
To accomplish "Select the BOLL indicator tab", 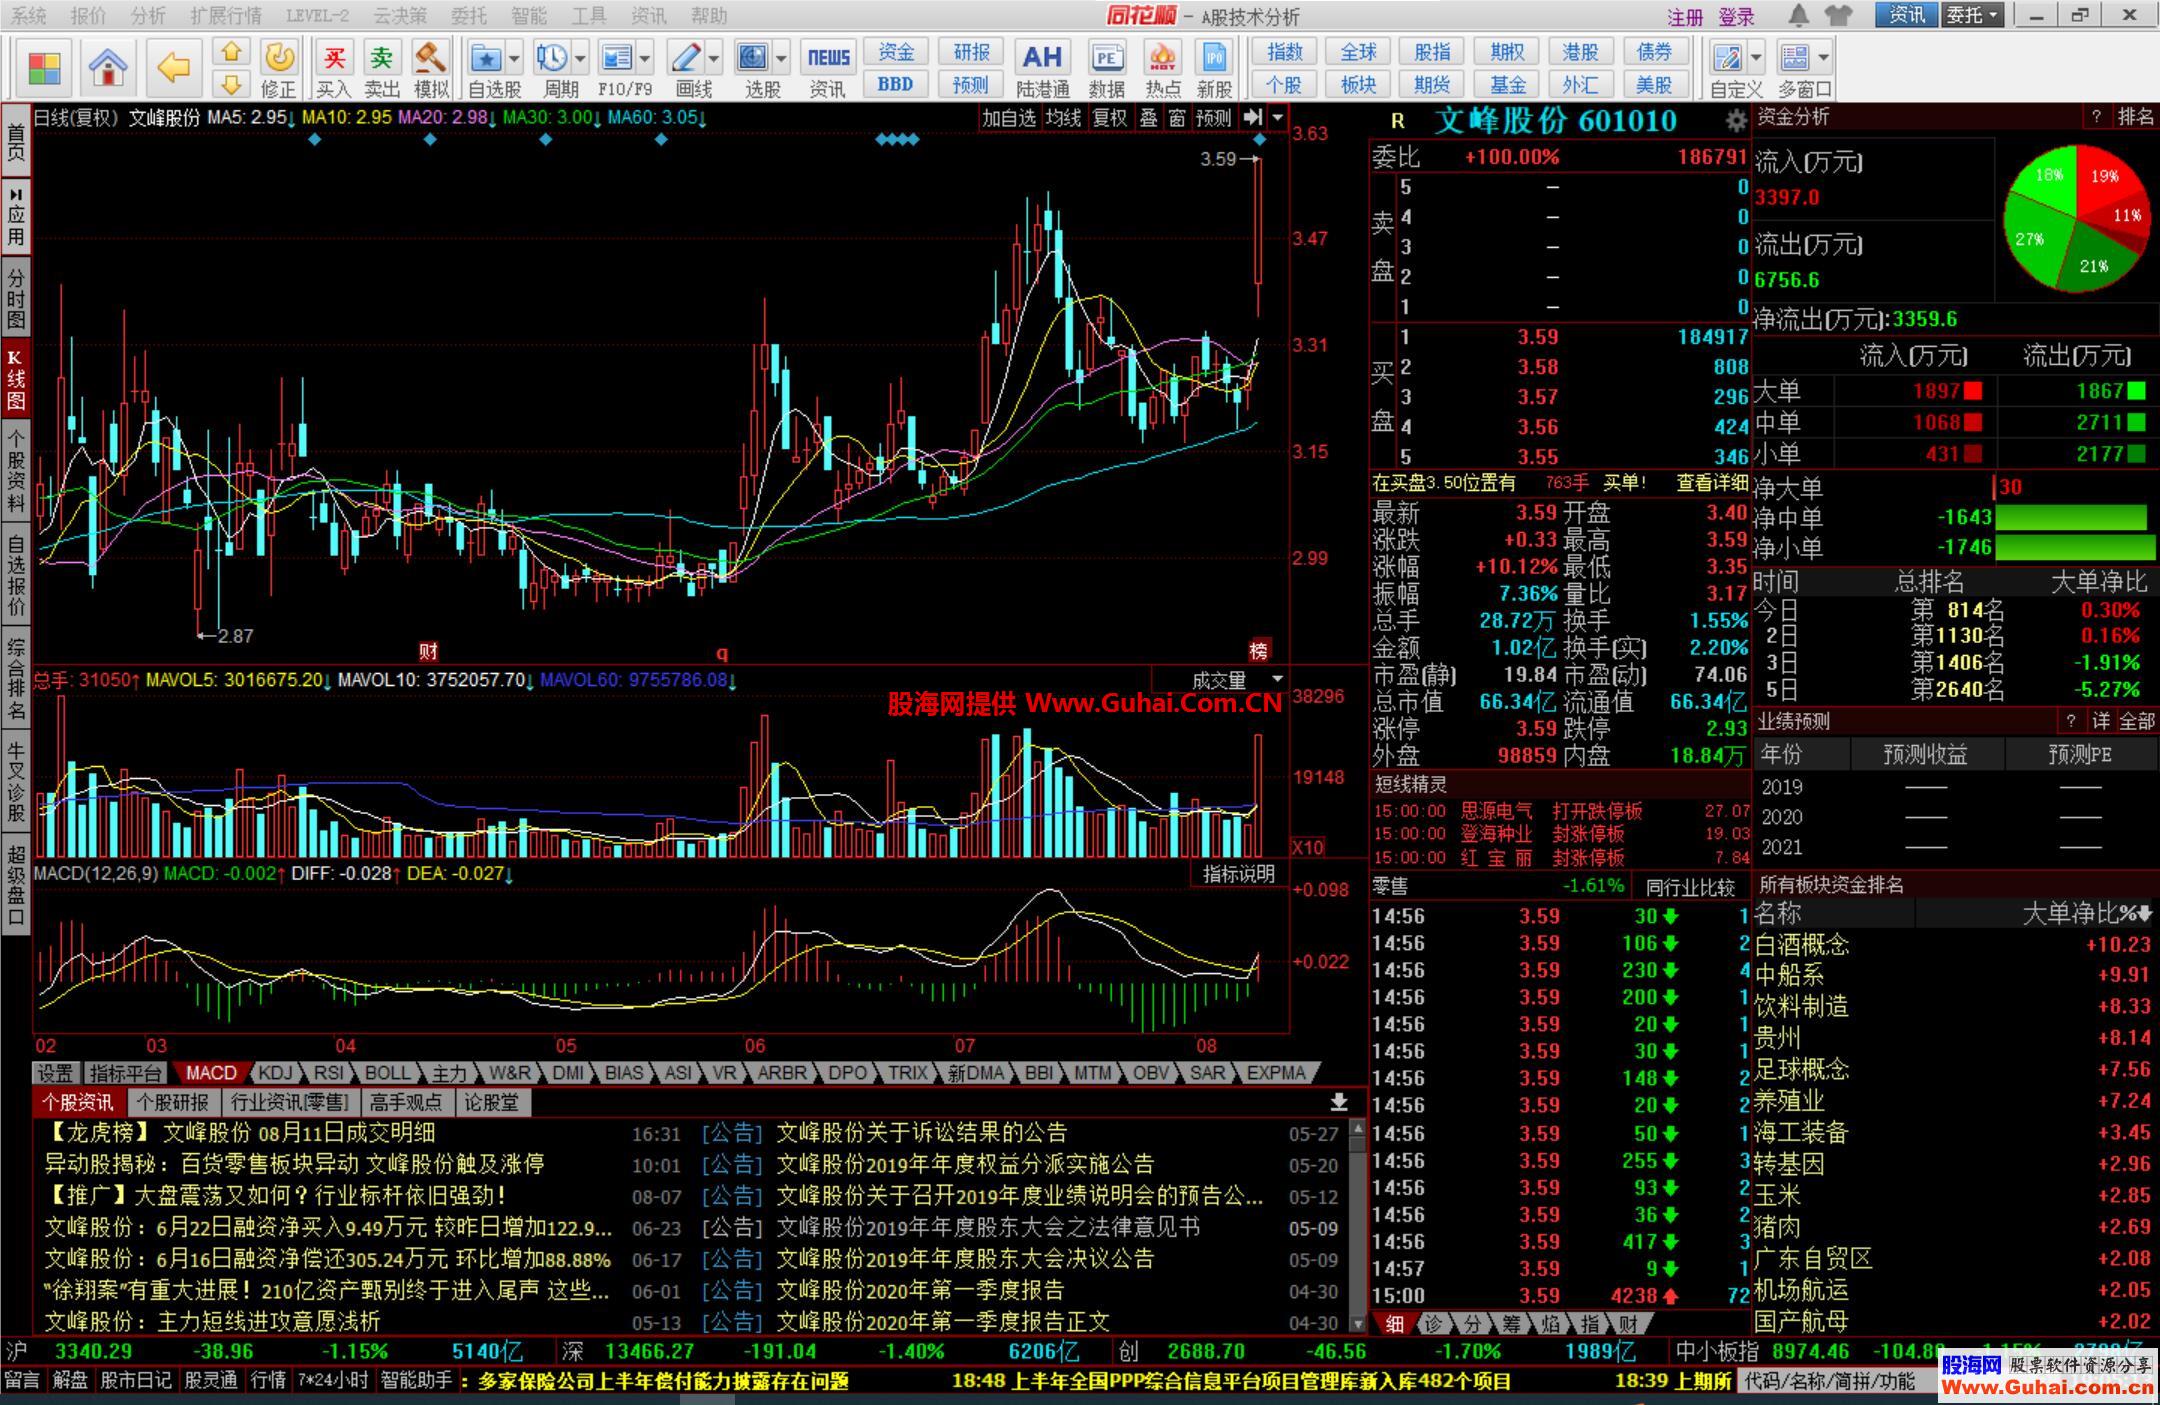I will pos(387,1073).
